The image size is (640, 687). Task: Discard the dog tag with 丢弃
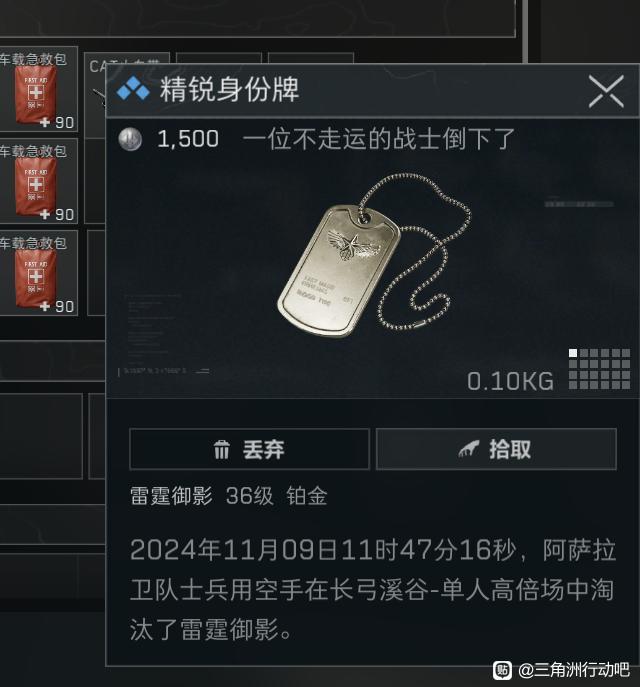[249, 450]
